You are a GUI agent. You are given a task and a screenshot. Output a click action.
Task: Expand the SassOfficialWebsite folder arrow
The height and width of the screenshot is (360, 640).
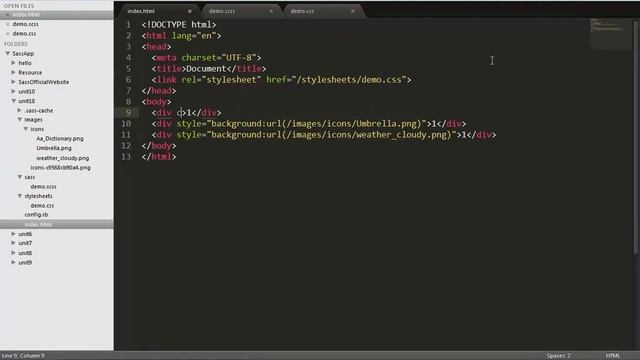pyautogui.click(x=13, y=82)
